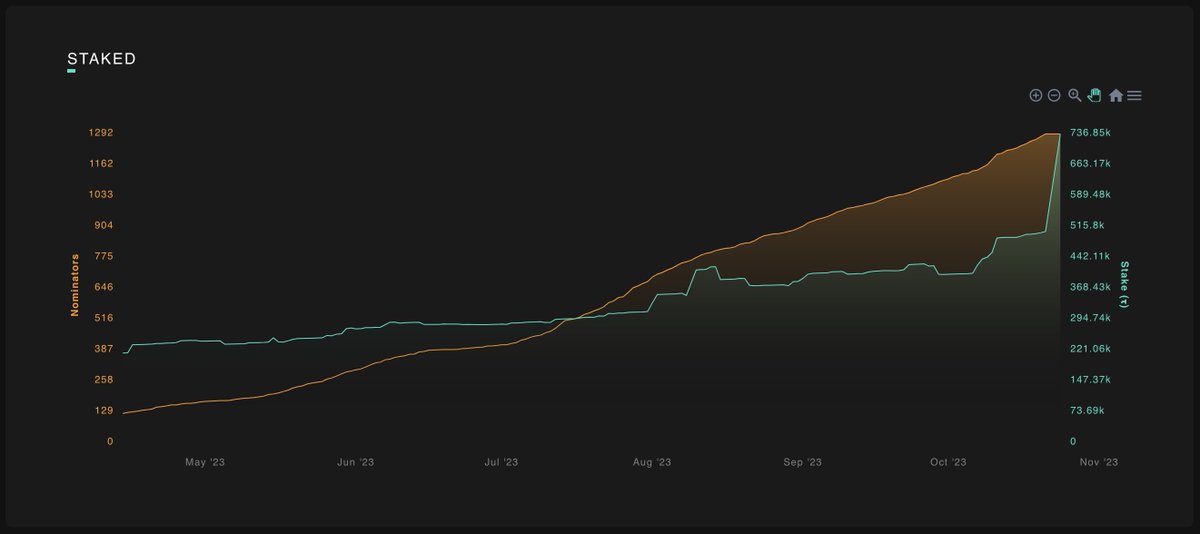Click the Nominators axis title
The width and height of the screenshot is (1200, 534).
click(x=74, y=284)
